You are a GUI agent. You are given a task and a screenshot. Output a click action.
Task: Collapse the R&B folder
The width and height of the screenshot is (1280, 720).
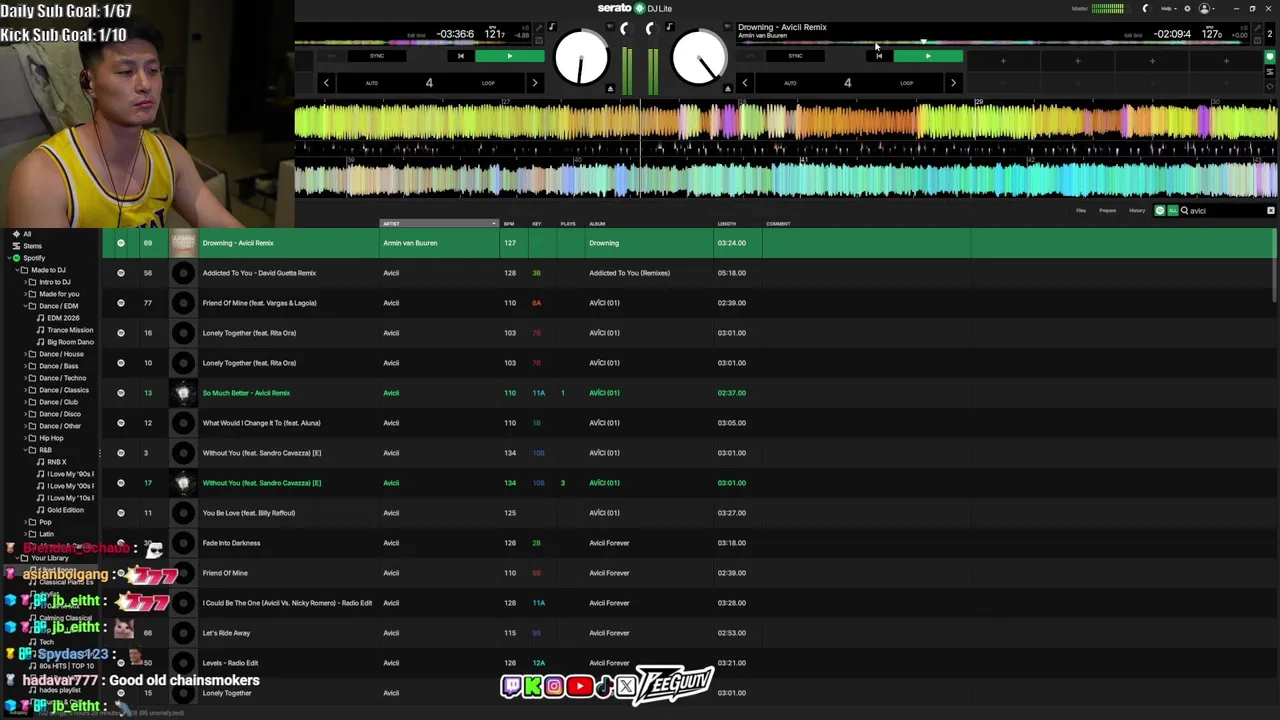24,450
